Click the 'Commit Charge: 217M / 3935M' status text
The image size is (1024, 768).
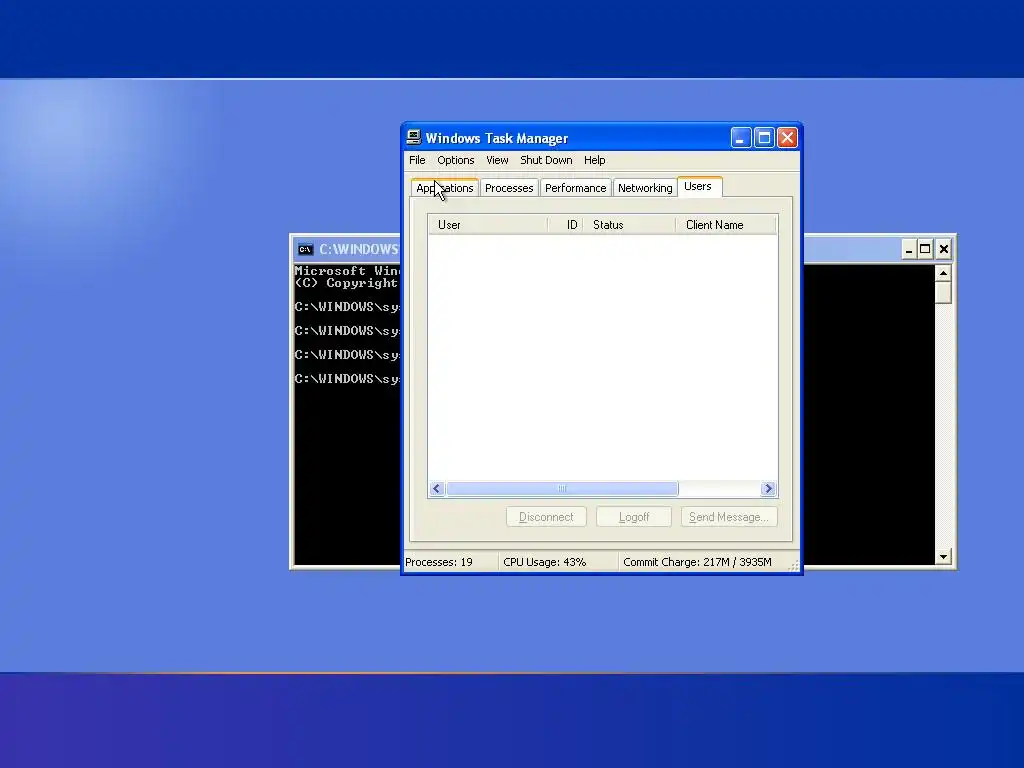point(697,562)
